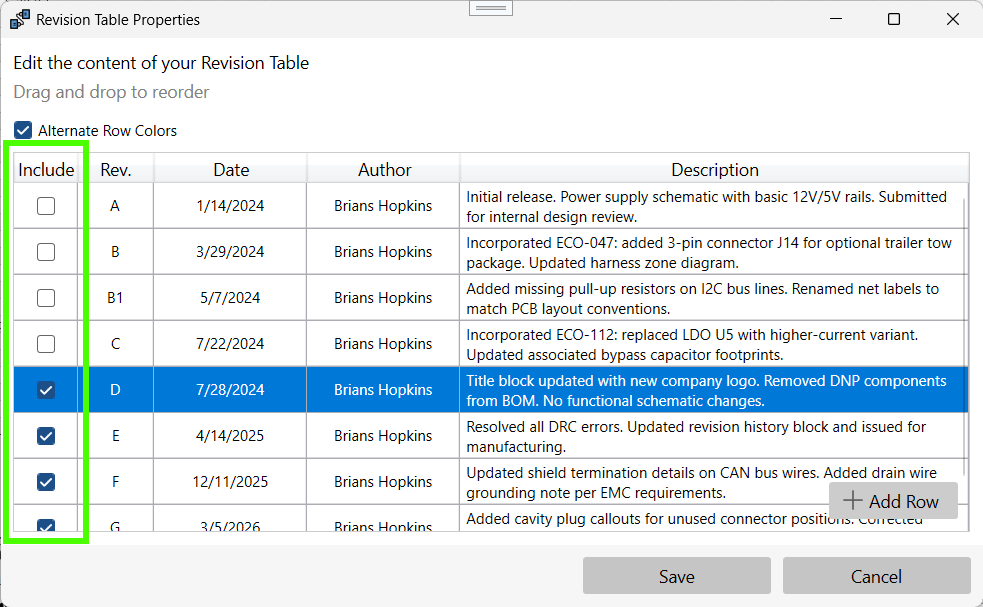Add a new row with Add Row
This screenshot has width=983, height=607.
pos(893,500)
